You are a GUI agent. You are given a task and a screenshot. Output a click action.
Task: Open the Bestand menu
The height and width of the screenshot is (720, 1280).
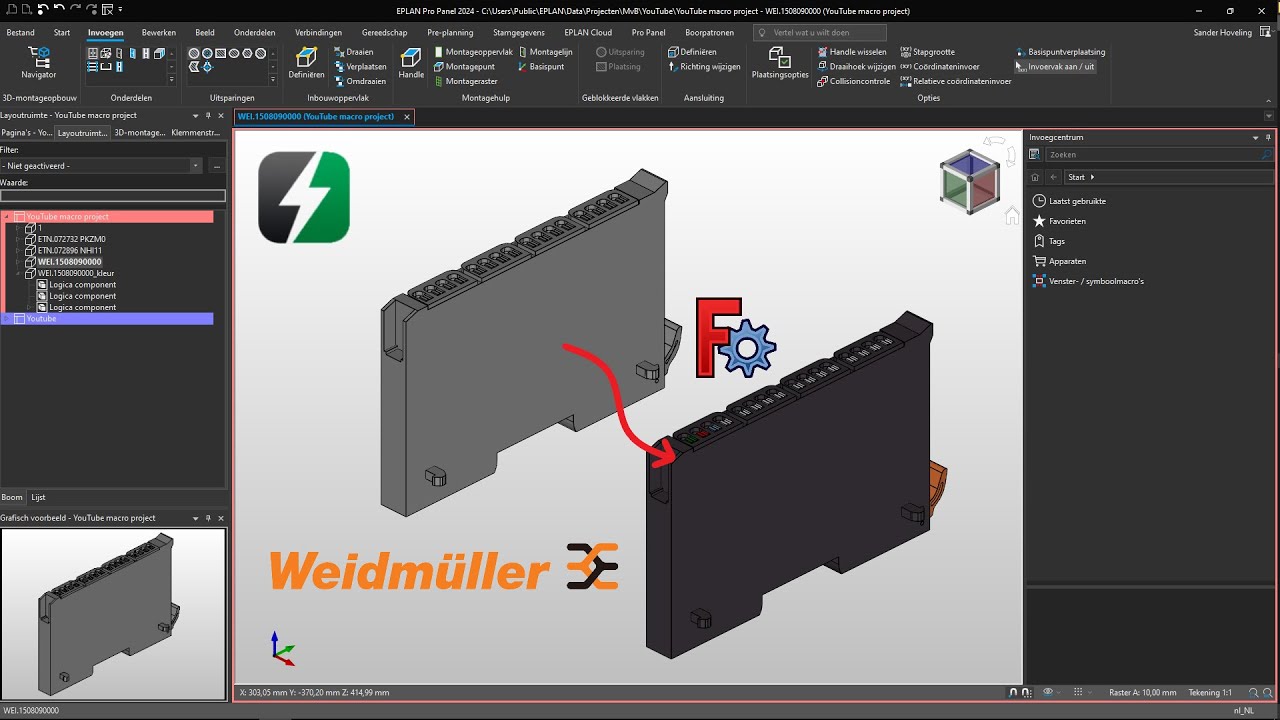pos(20,32)
